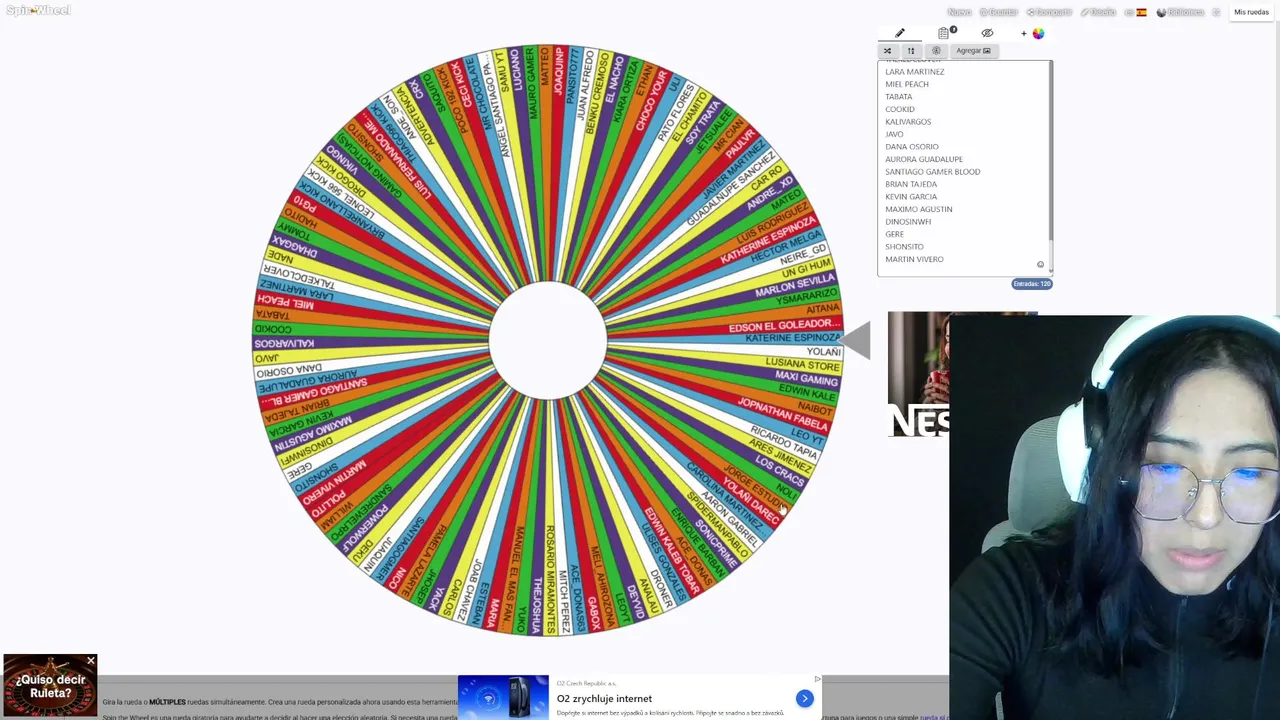Click the LUSIANA STORE wheel slice

pos(803,364)
